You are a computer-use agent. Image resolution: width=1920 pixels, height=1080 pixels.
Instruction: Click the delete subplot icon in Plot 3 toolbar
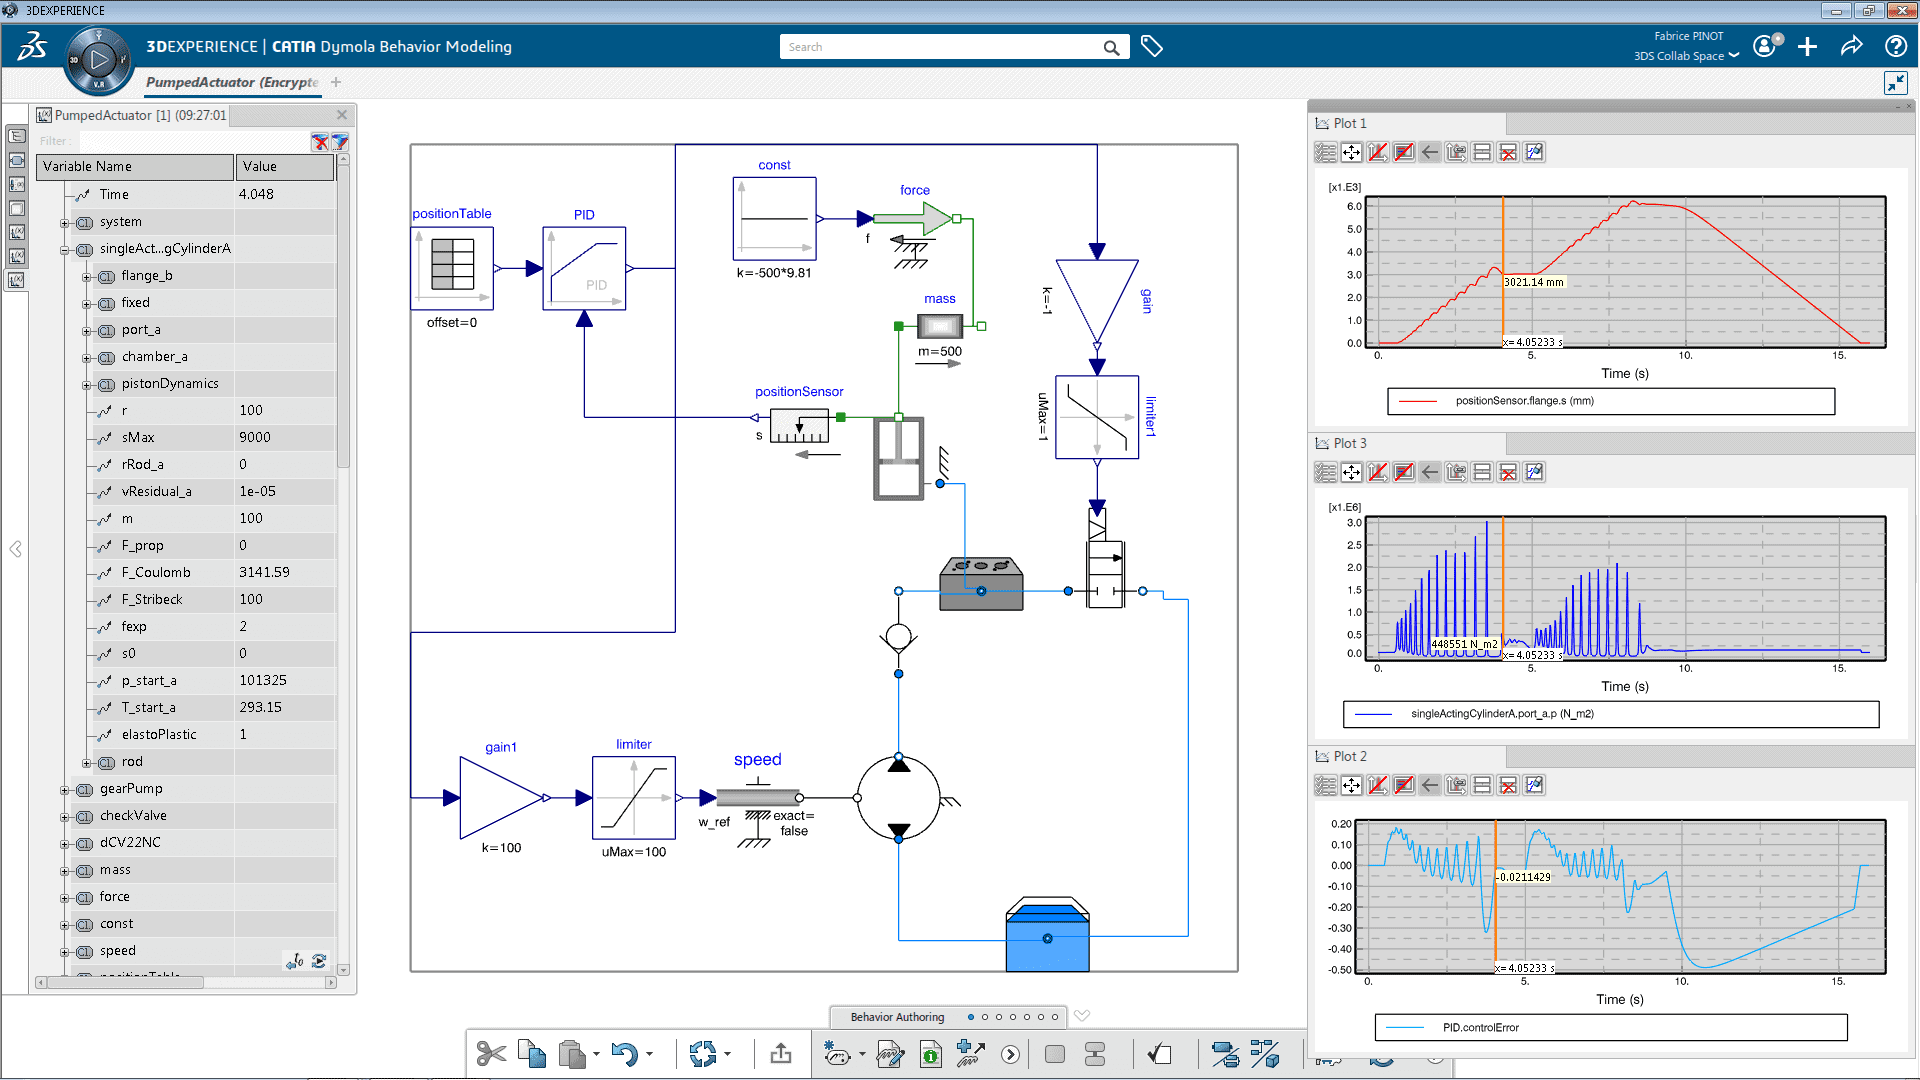click(x=1508, y=472)
